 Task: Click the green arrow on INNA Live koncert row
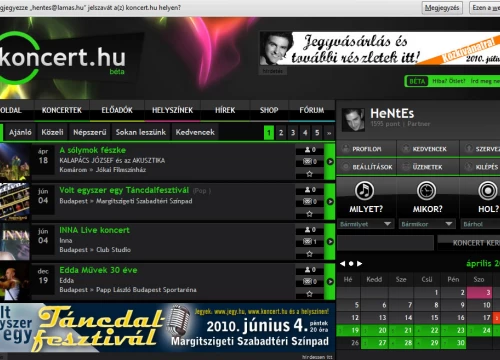coord(330,242)
